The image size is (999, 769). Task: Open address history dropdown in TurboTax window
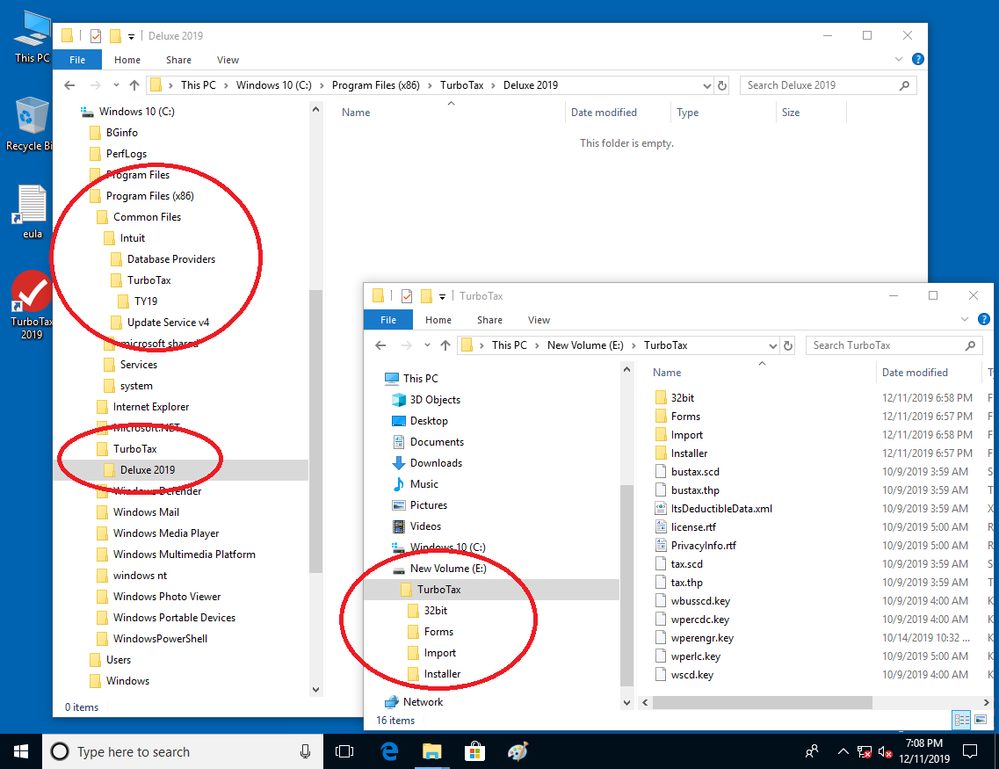(x=773, y=345)
